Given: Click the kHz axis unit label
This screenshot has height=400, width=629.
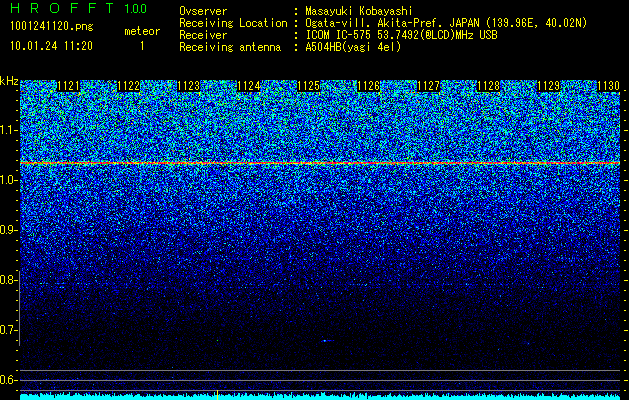Looking at the screenshot, I should tap(9, 81).
